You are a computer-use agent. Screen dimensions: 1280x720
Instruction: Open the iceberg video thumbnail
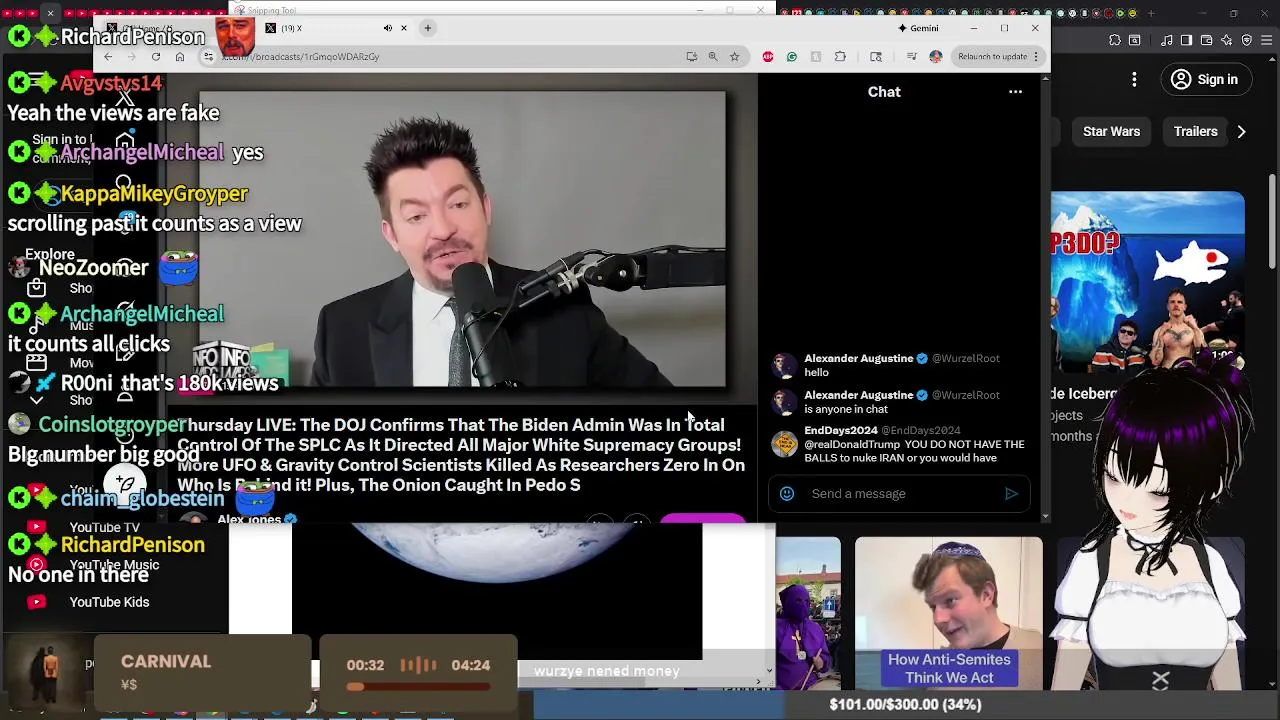tap(1147, 283)
